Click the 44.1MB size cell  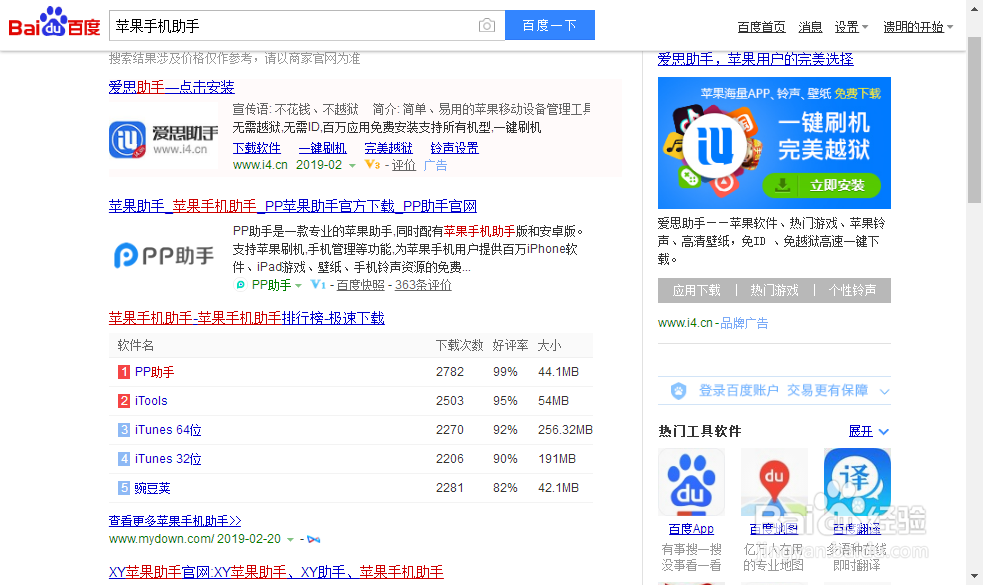[558, 372]
